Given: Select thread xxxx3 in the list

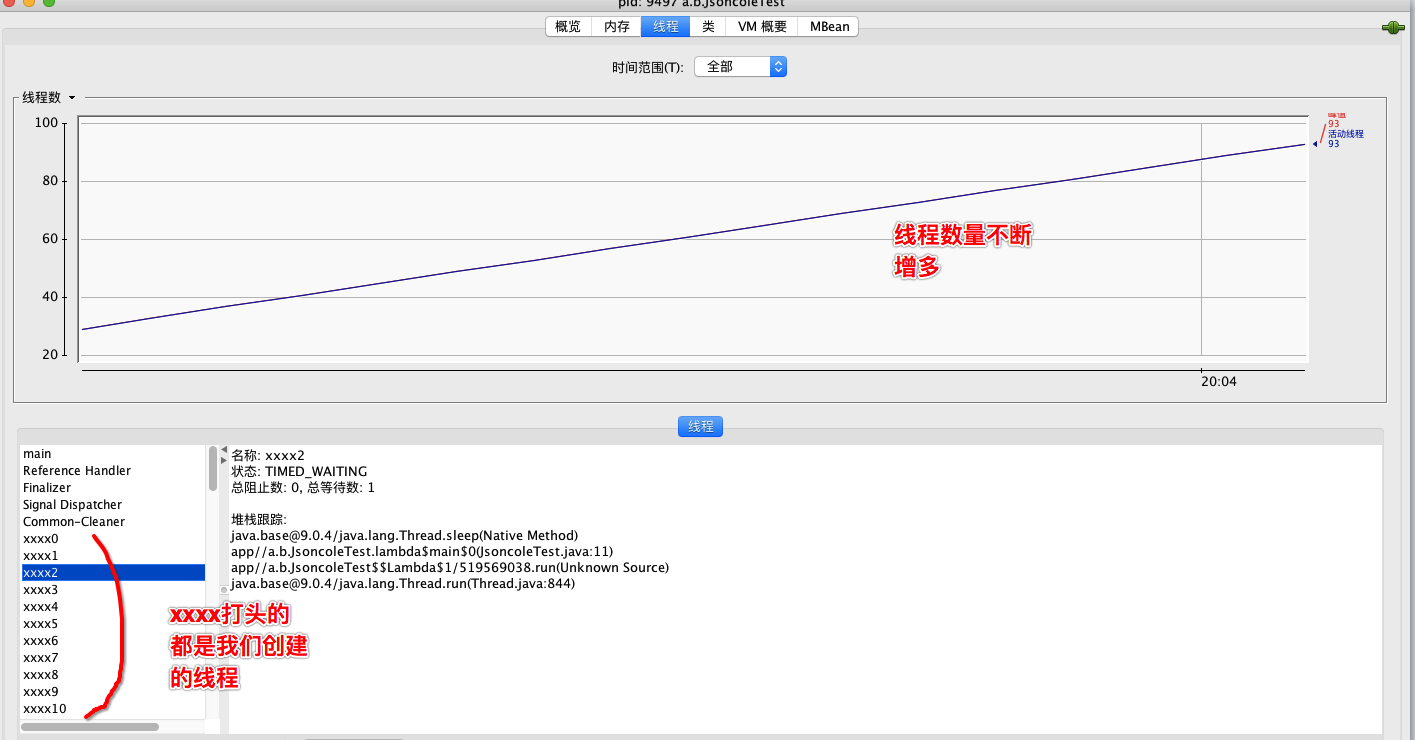Looking at the screenshot, I should pyautogui.click(x=113, y=590).
